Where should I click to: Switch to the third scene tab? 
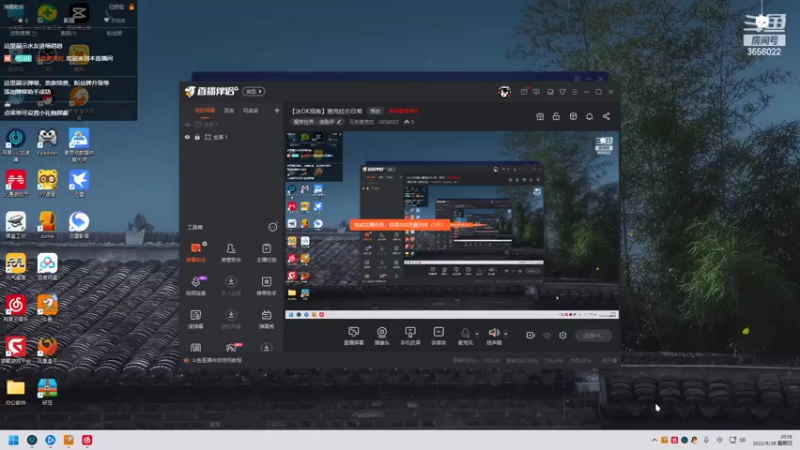(251, 111)
